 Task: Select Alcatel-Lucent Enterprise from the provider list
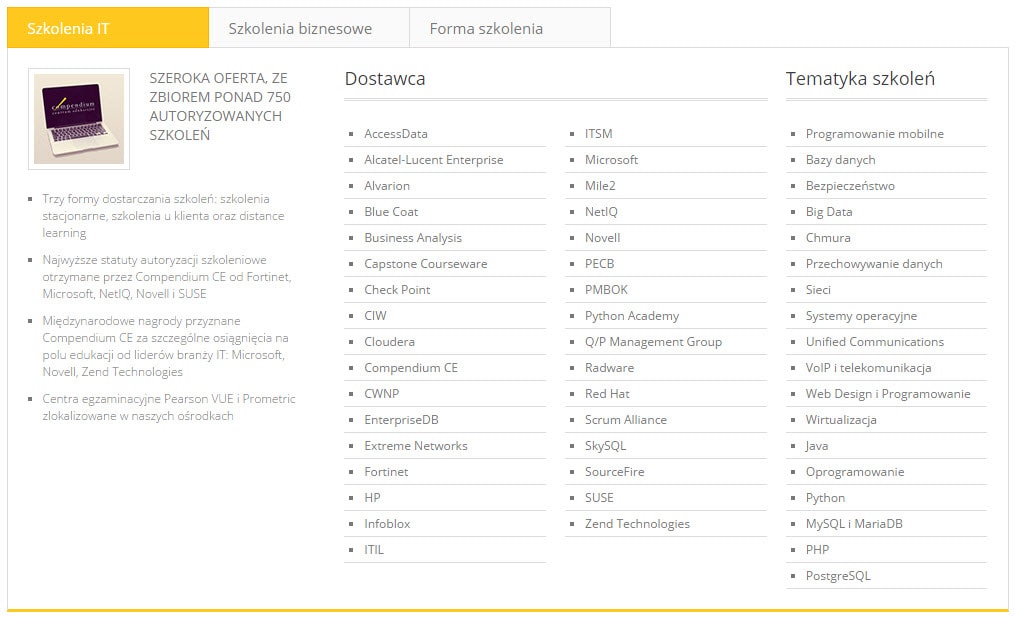(x=433, y=160)
